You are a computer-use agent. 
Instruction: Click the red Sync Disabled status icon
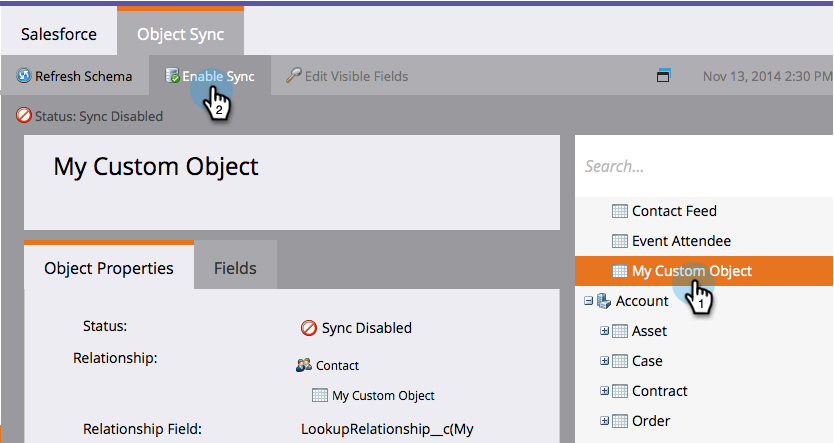(x=309, y=328)
